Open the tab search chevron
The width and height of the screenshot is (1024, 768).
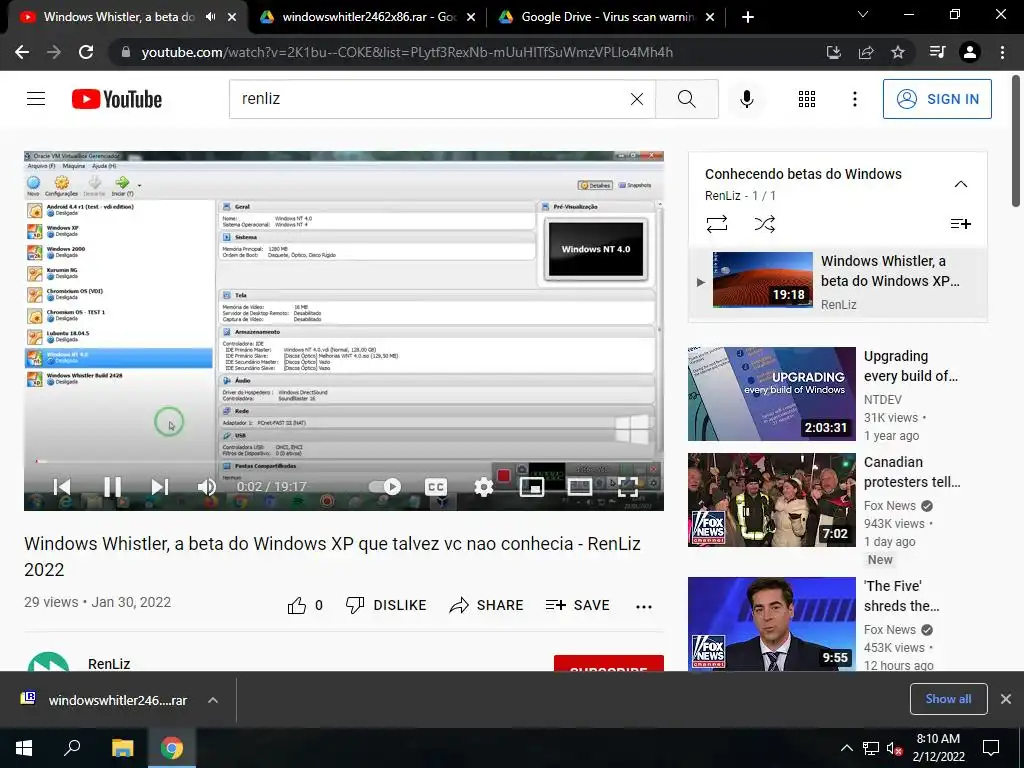click(x=862, y=14)
